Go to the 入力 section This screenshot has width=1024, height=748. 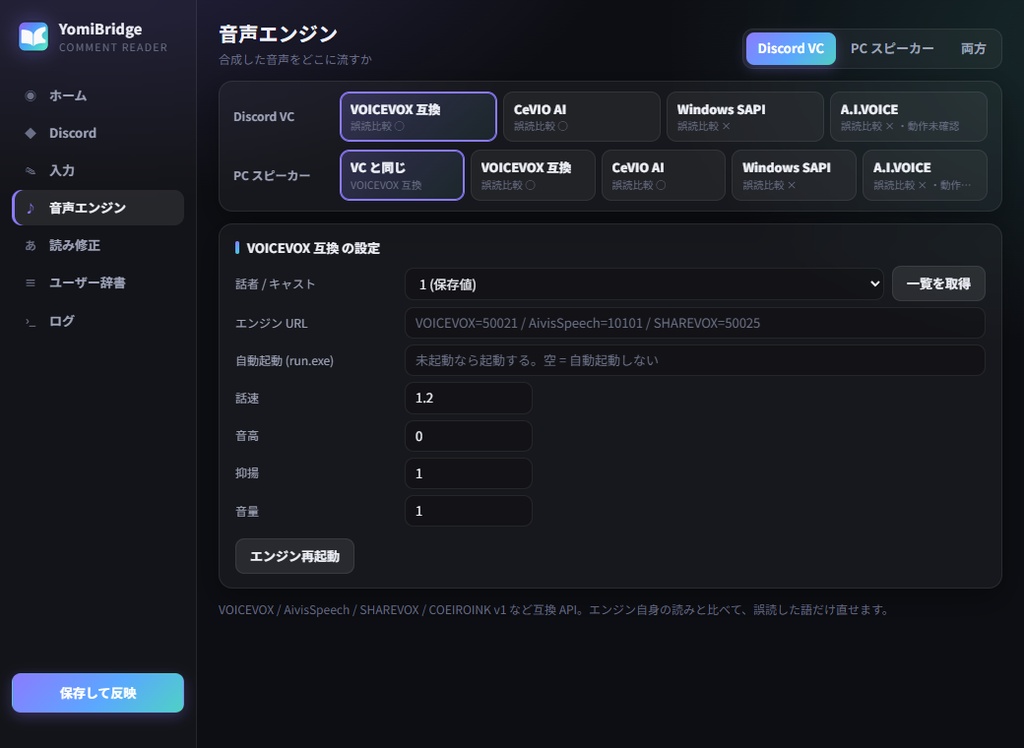tap(98, 171)
